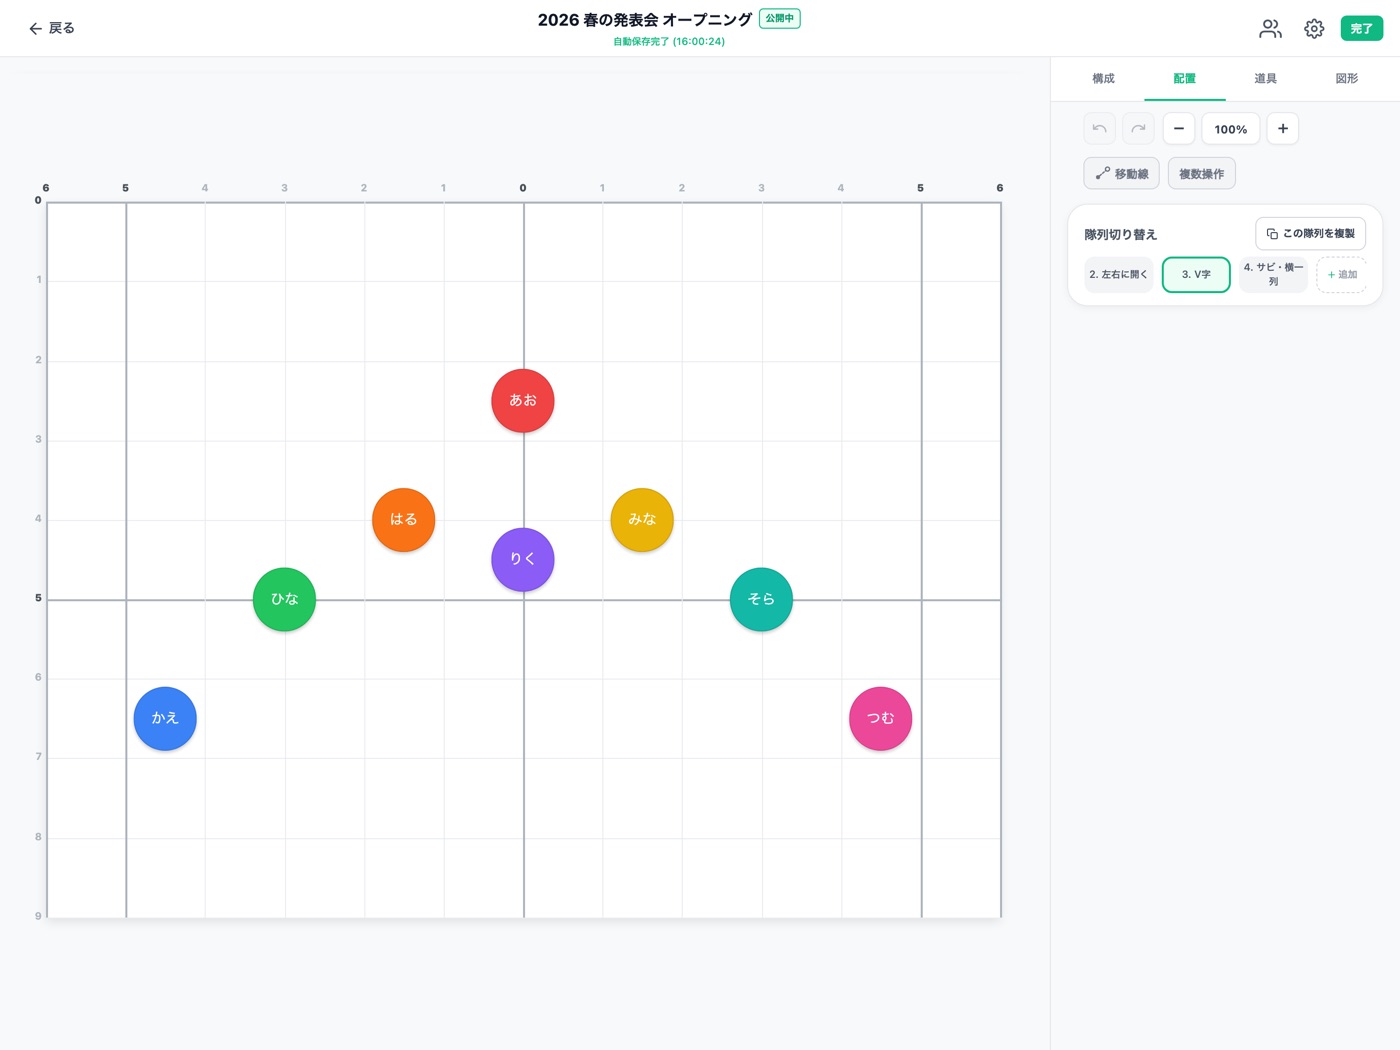Toggle the 複数操作 multi-select mode
Image resolution: width=1400 pixels, height=1050 pixels.
tap(1201, 173)
